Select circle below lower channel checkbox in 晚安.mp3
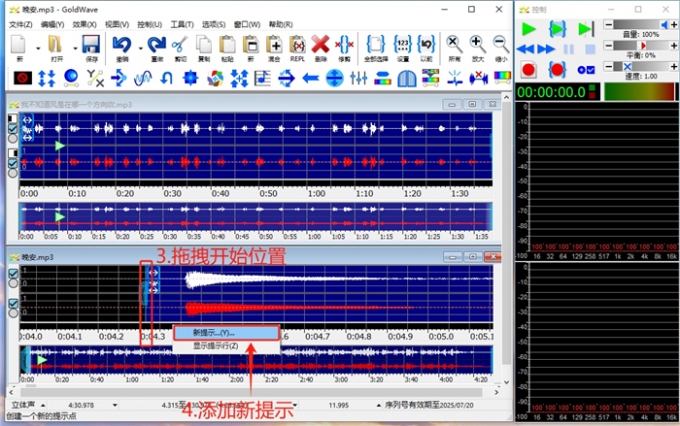The image size is (680, 426). 13,313
